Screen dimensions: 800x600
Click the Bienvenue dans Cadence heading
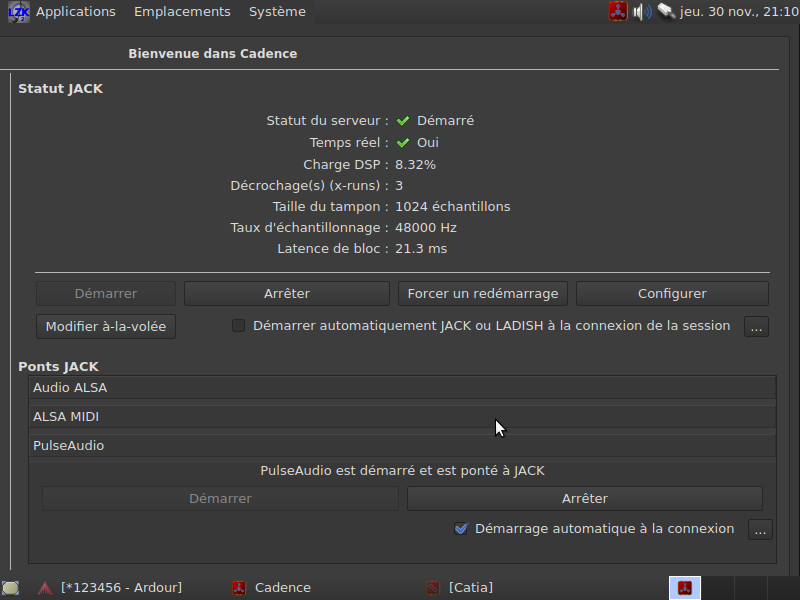tap(213, 54)
